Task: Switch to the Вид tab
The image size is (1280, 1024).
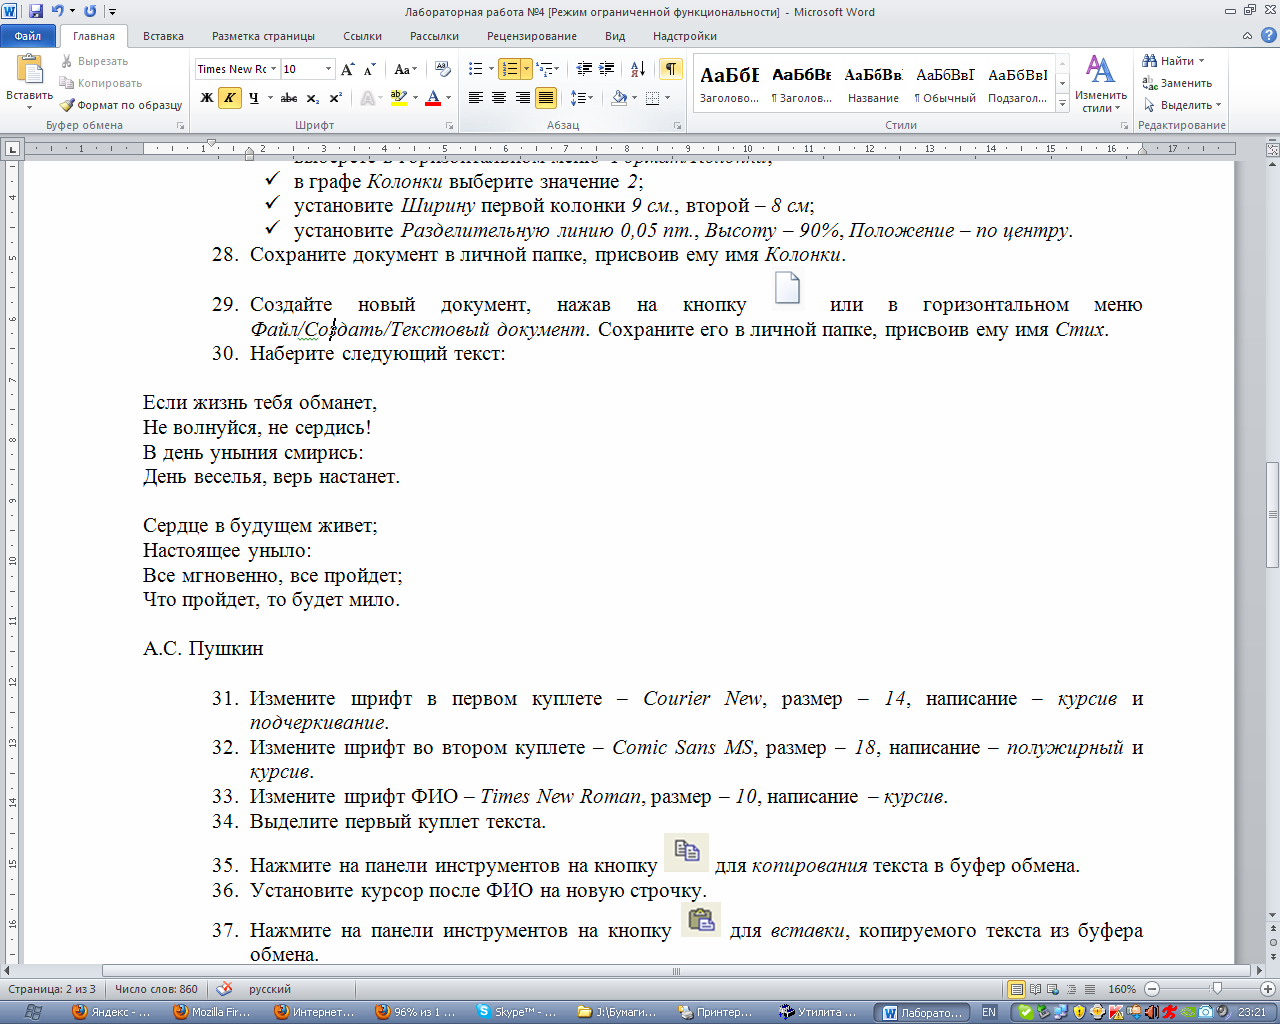Action: pos(615,36)
